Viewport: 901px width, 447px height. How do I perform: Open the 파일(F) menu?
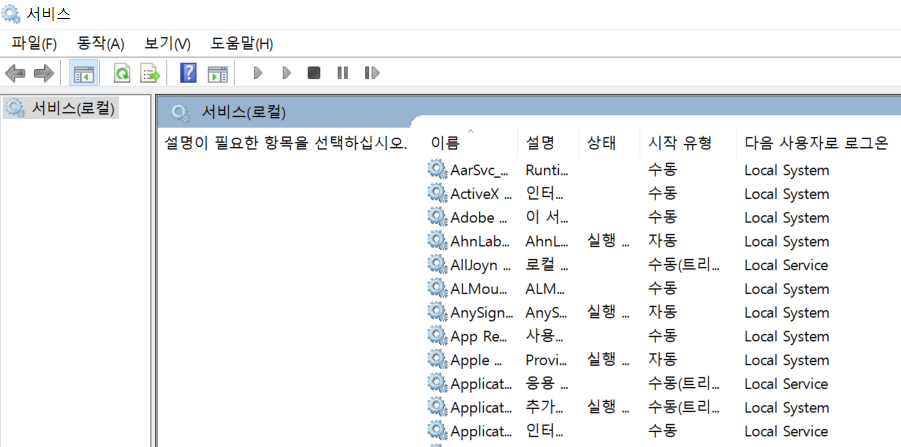click(34, 44)
